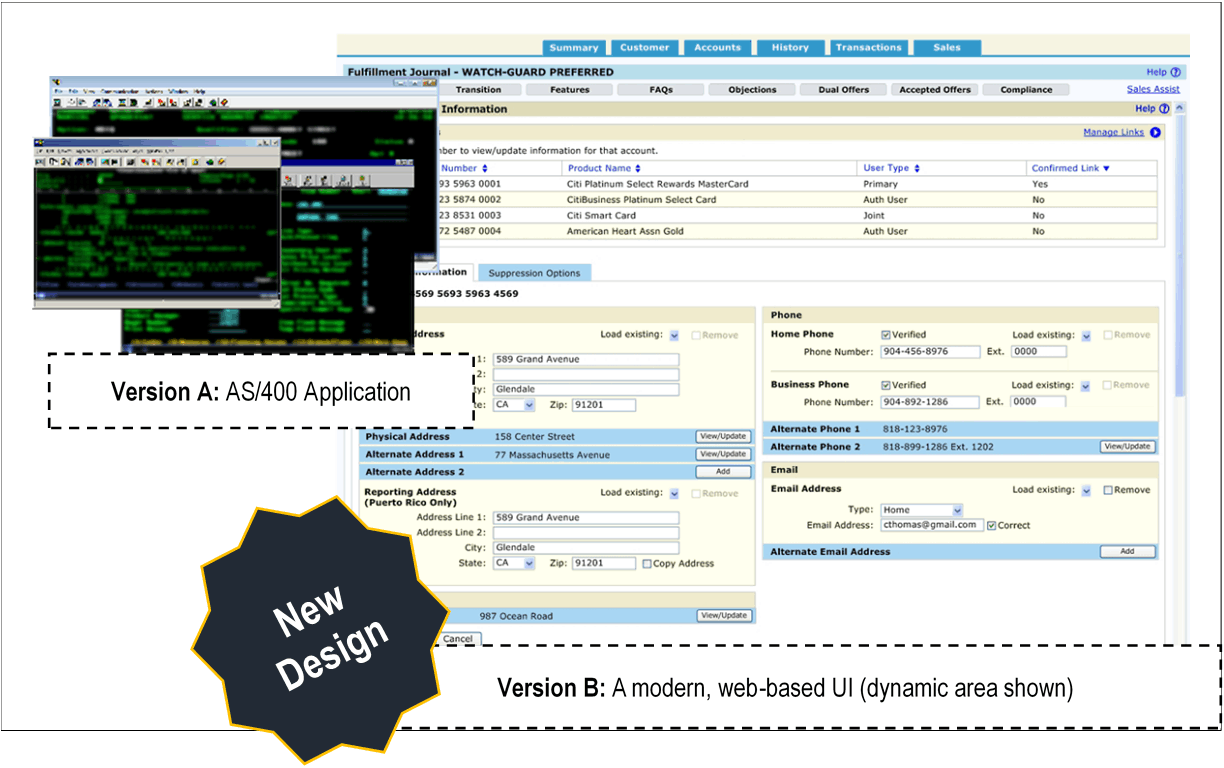Toggle the Correct checkbox beside email

point(991,525)
